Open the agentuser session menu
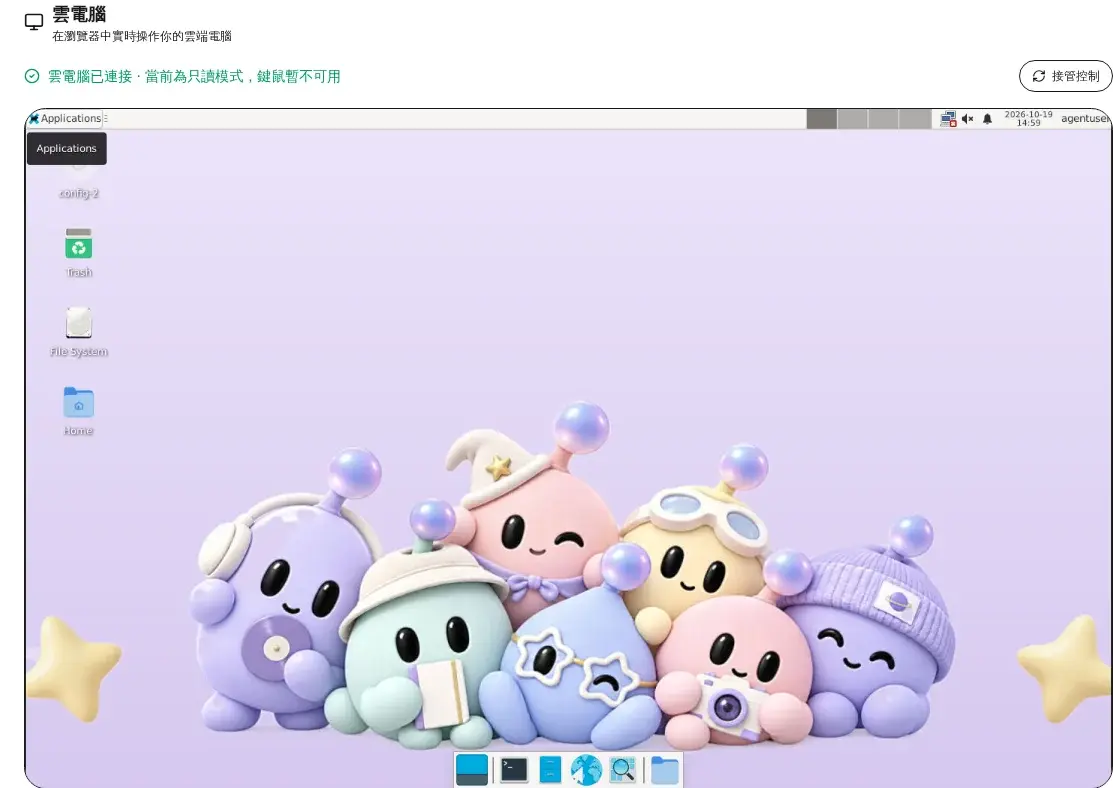This screenshot has height=788, width=1113. pyautogui.click(x=1085, y=119)
